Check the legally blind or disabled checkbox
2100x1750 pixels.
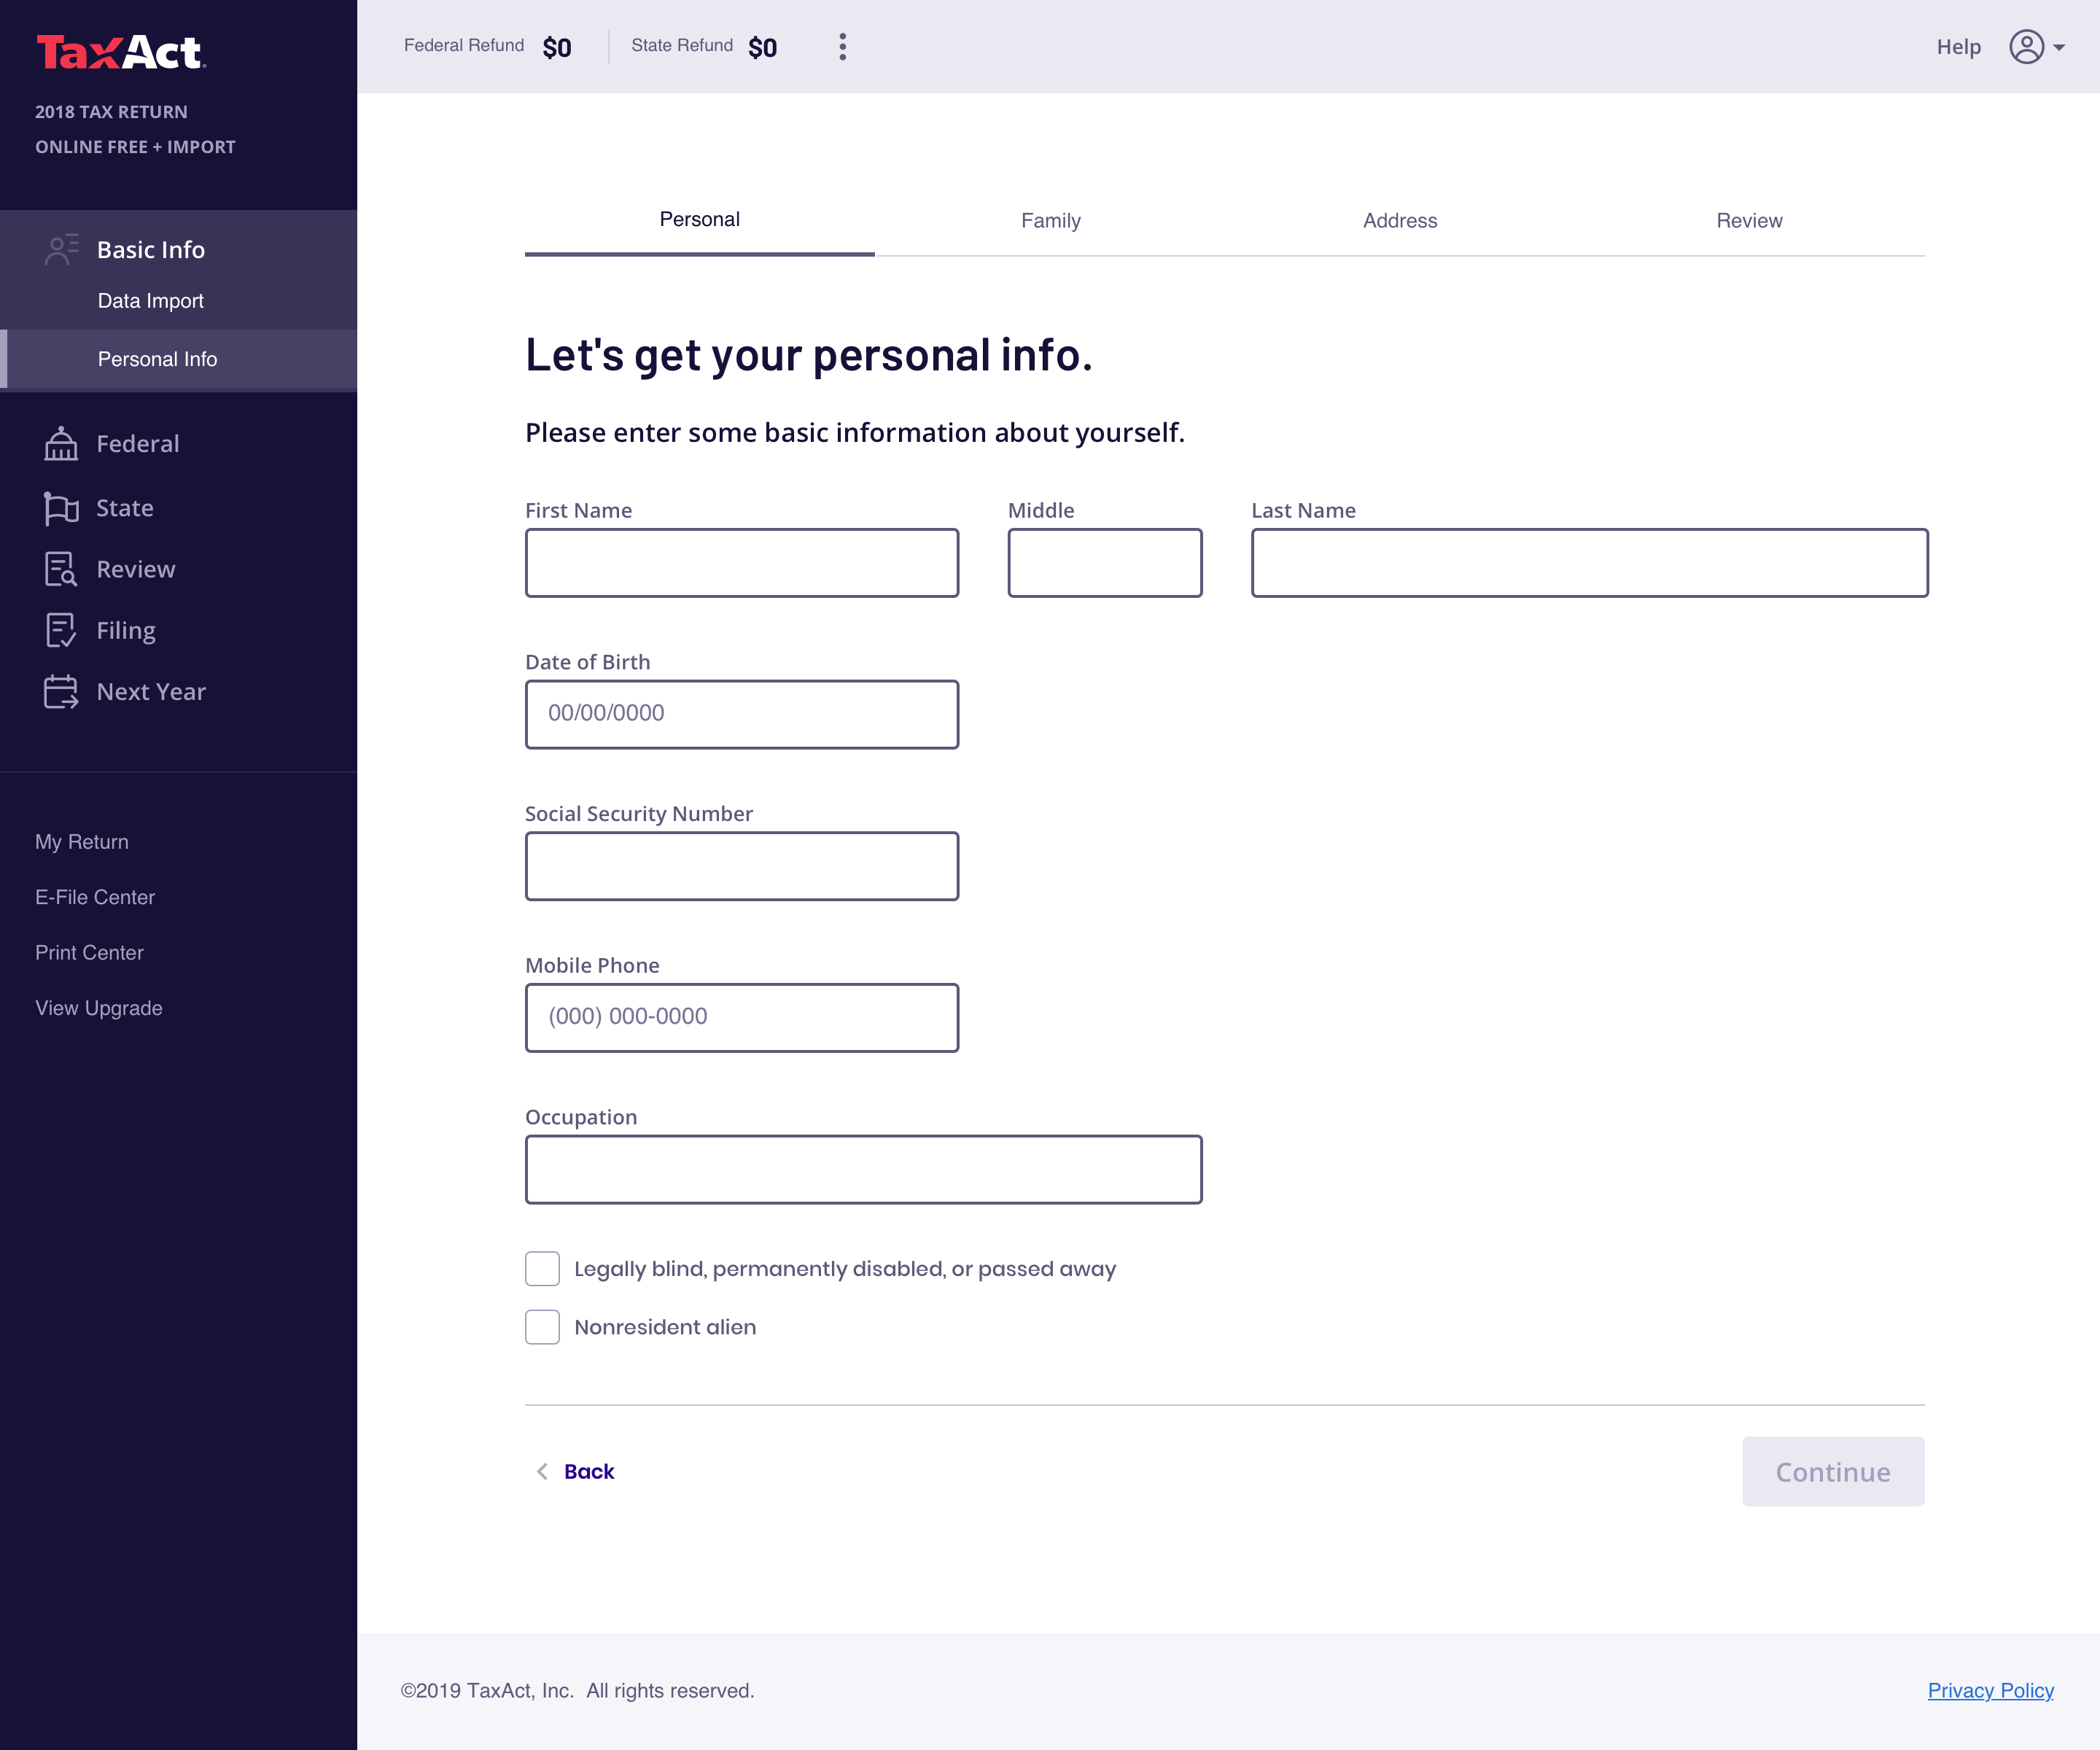(542, 1268)
